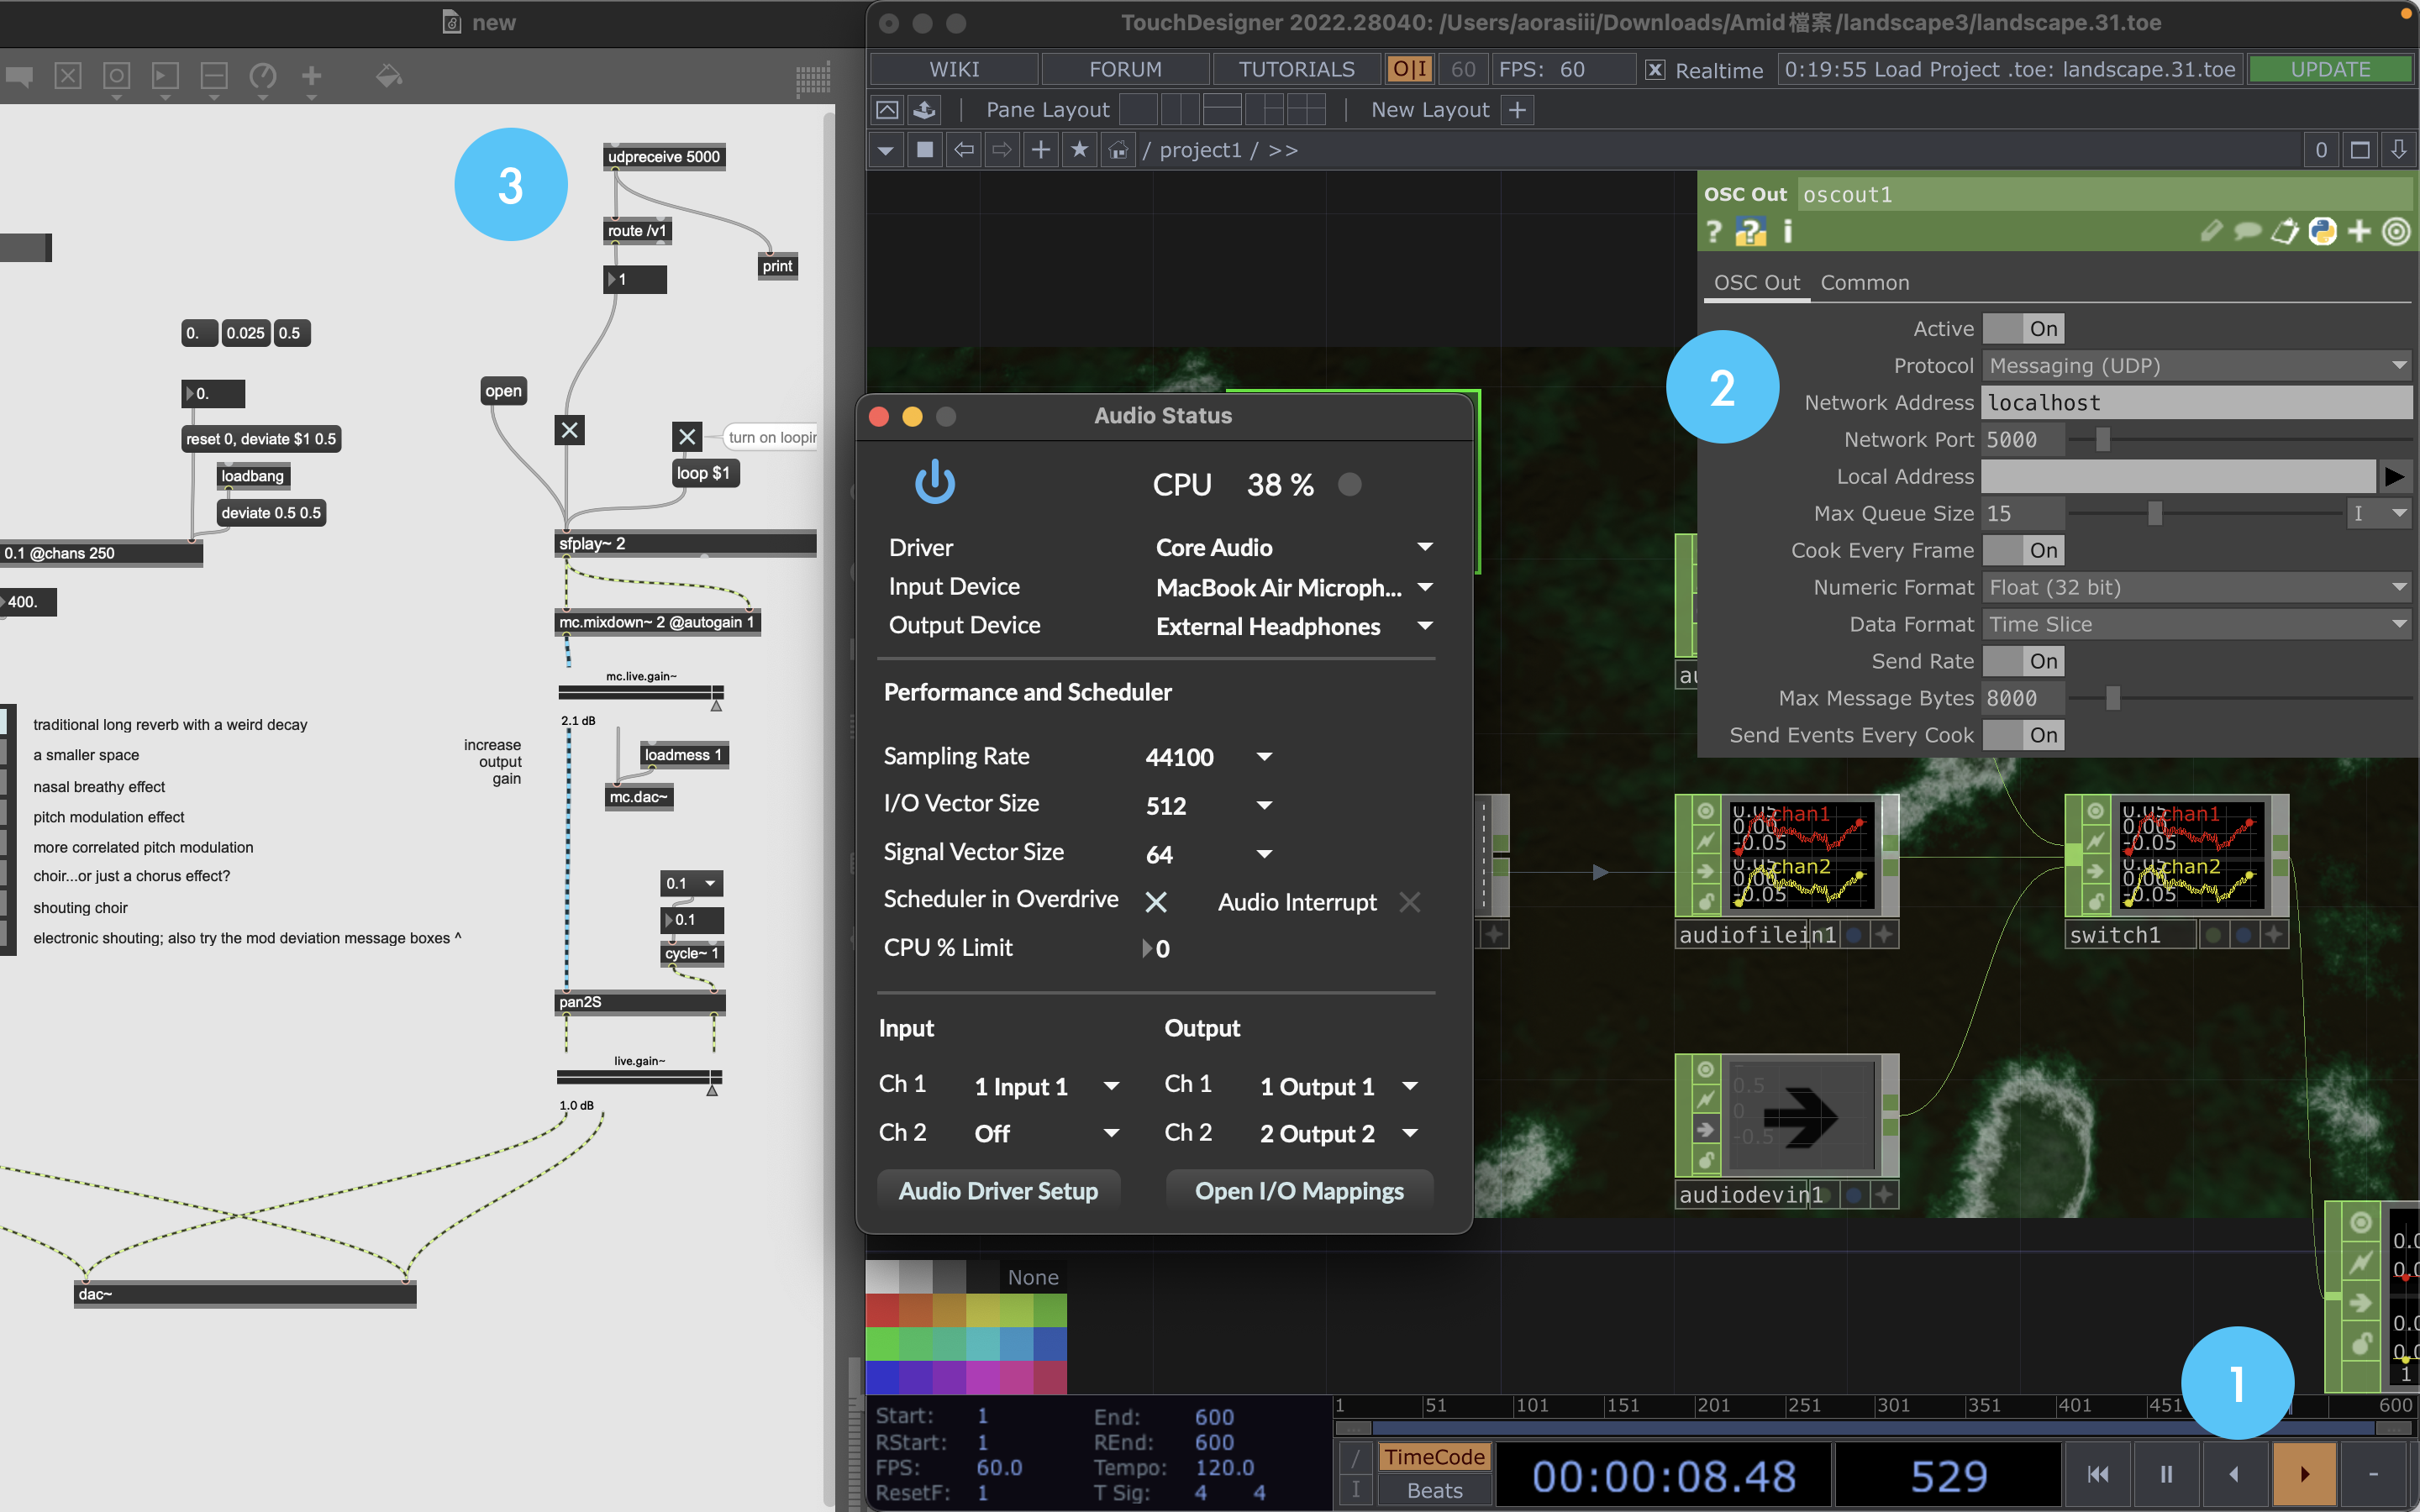2420x1512 pixels.
Task: Open Python help for oscout1
Action: click(x=1750, y=232)
